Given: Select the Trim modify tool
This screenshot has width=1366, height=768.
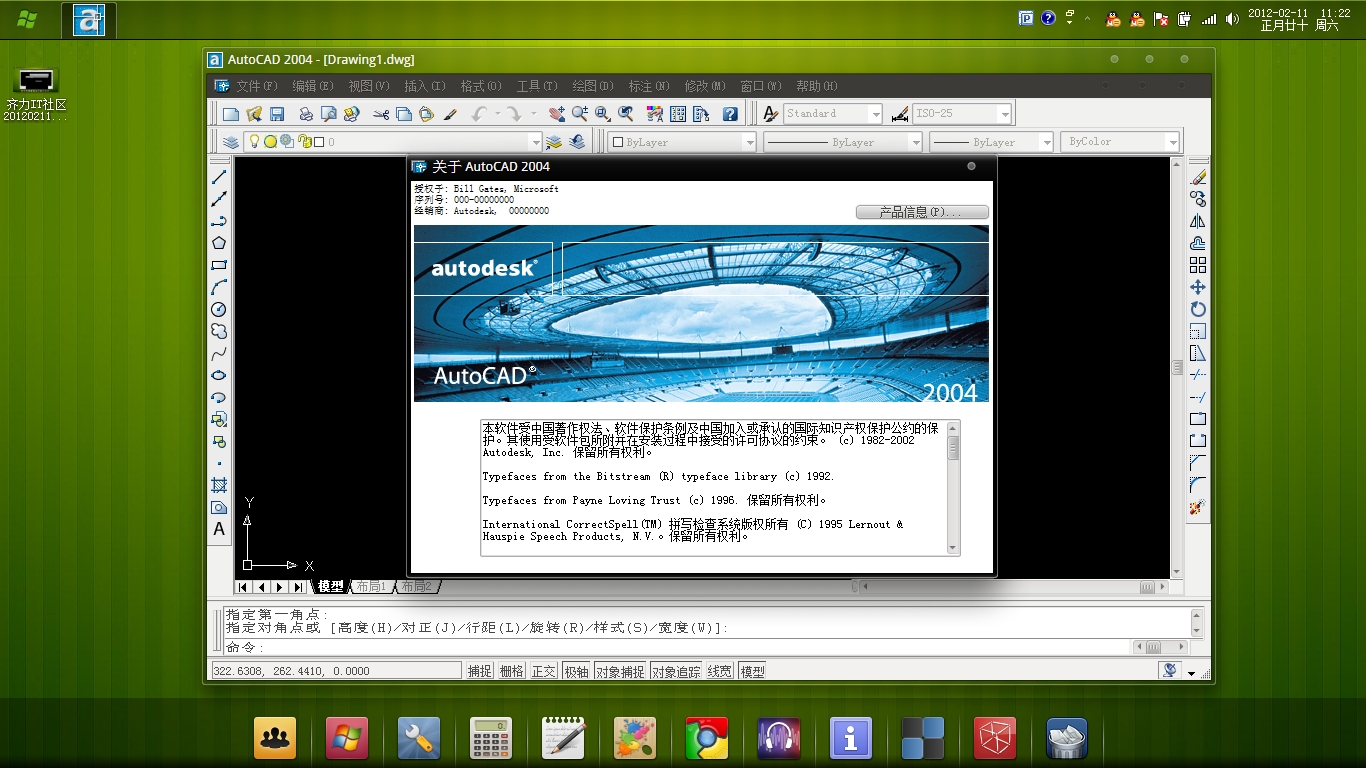Looking at the screenshot, I should [x=1198, y=375].
